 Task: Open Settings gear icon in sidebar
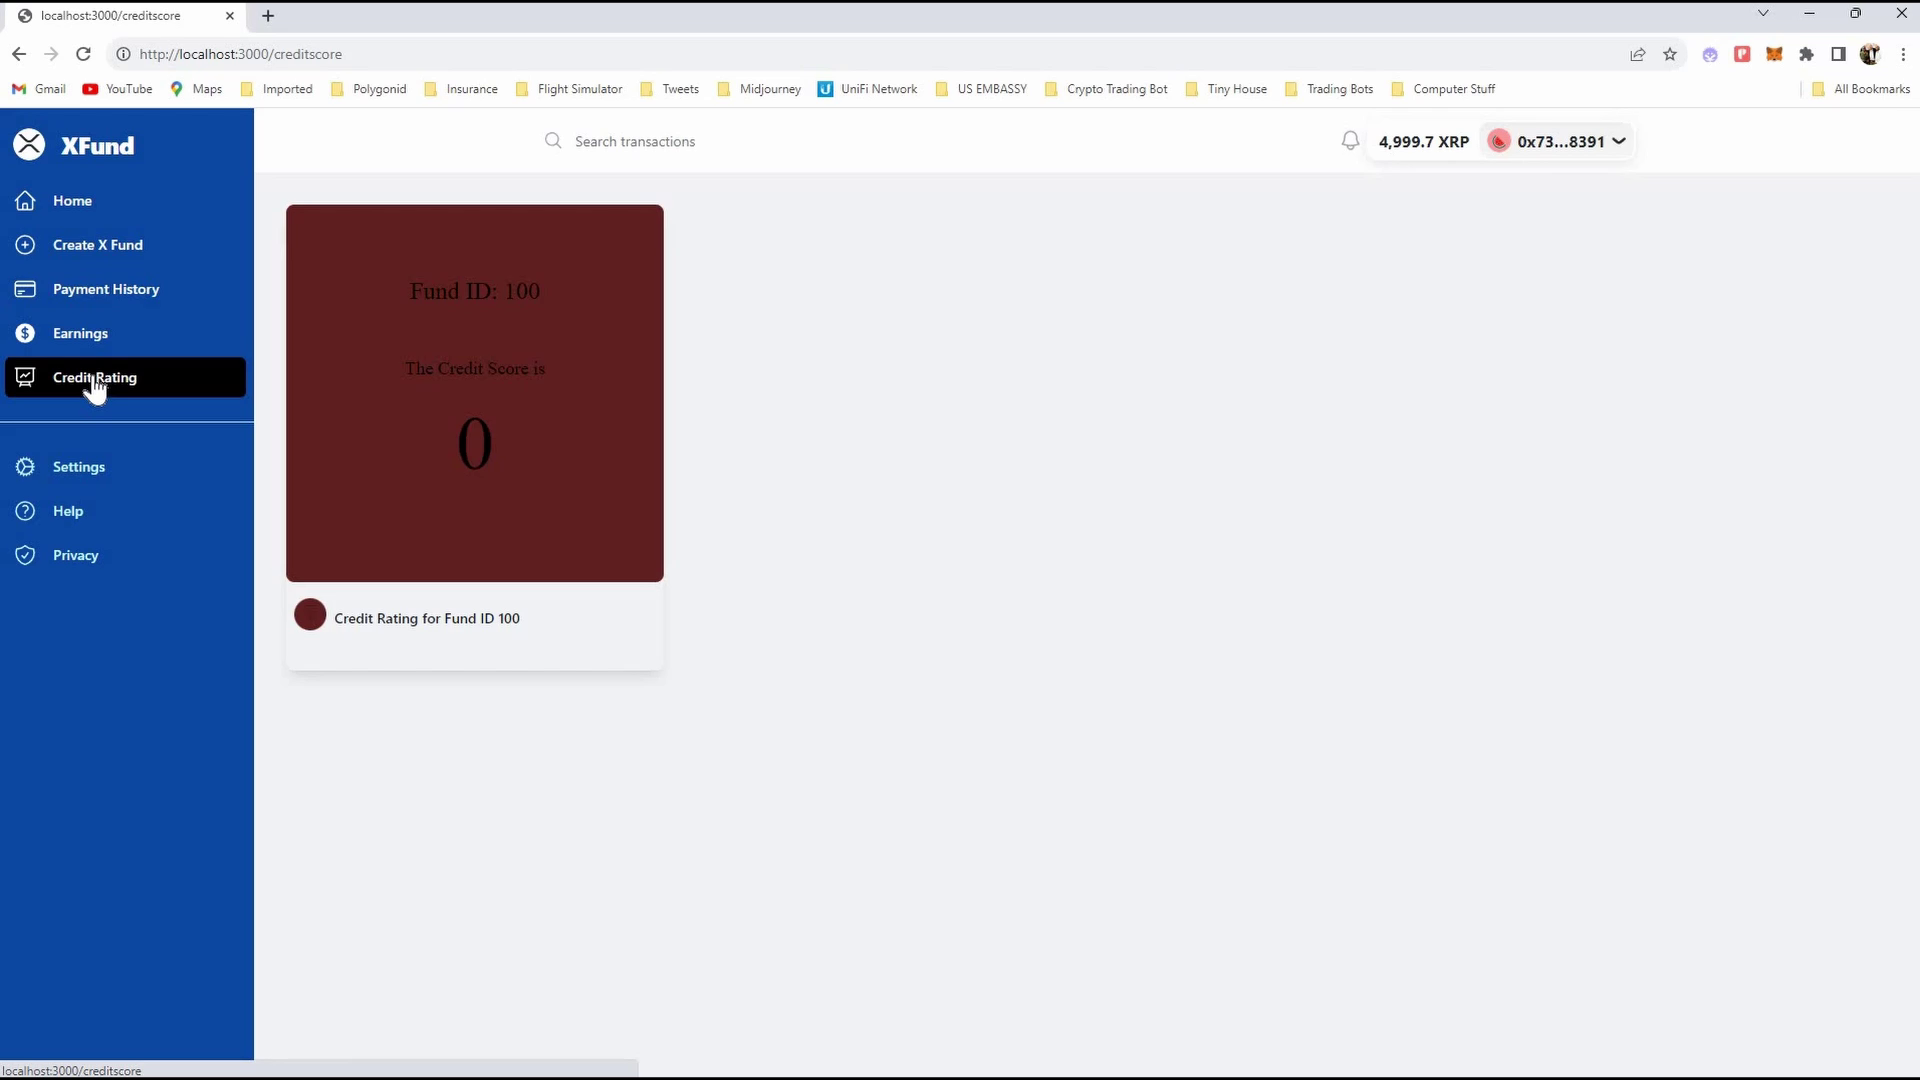pos(25,467)
